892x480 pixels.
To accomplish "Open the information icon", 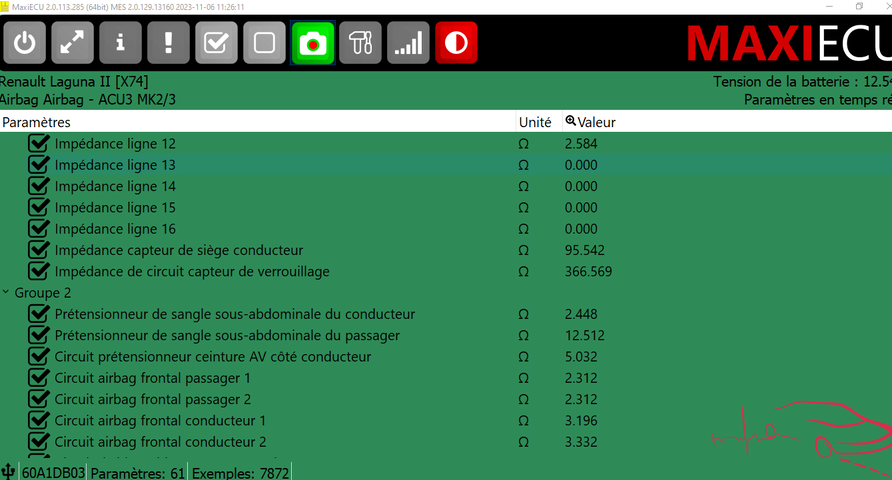I will click(x=120, y=43).
